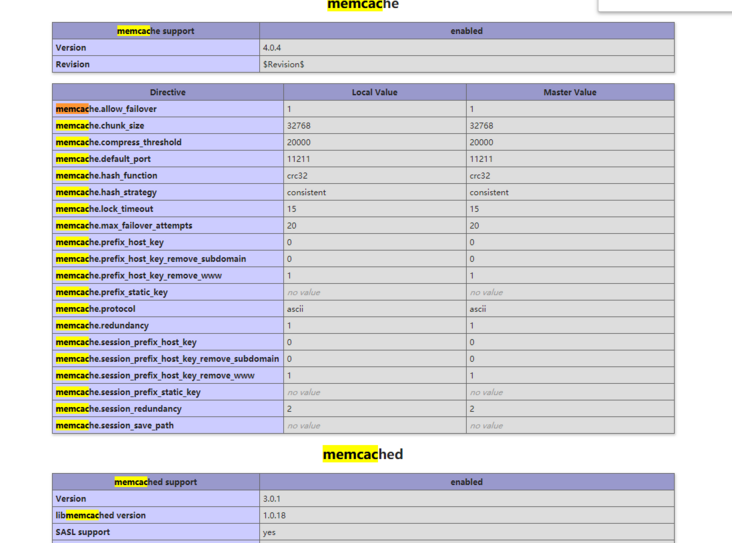Select memcache.prefix_host_key directive
The width and height of the screenshot is (732, 543).
(110, 242)
